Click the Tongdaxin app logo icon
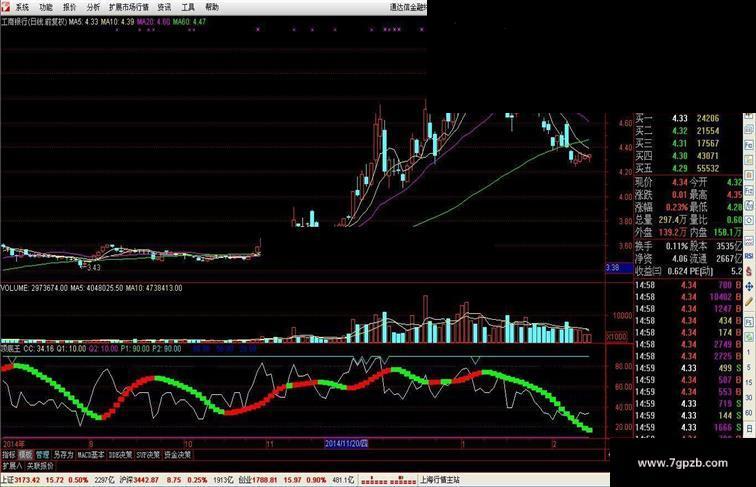 point(5,6)
